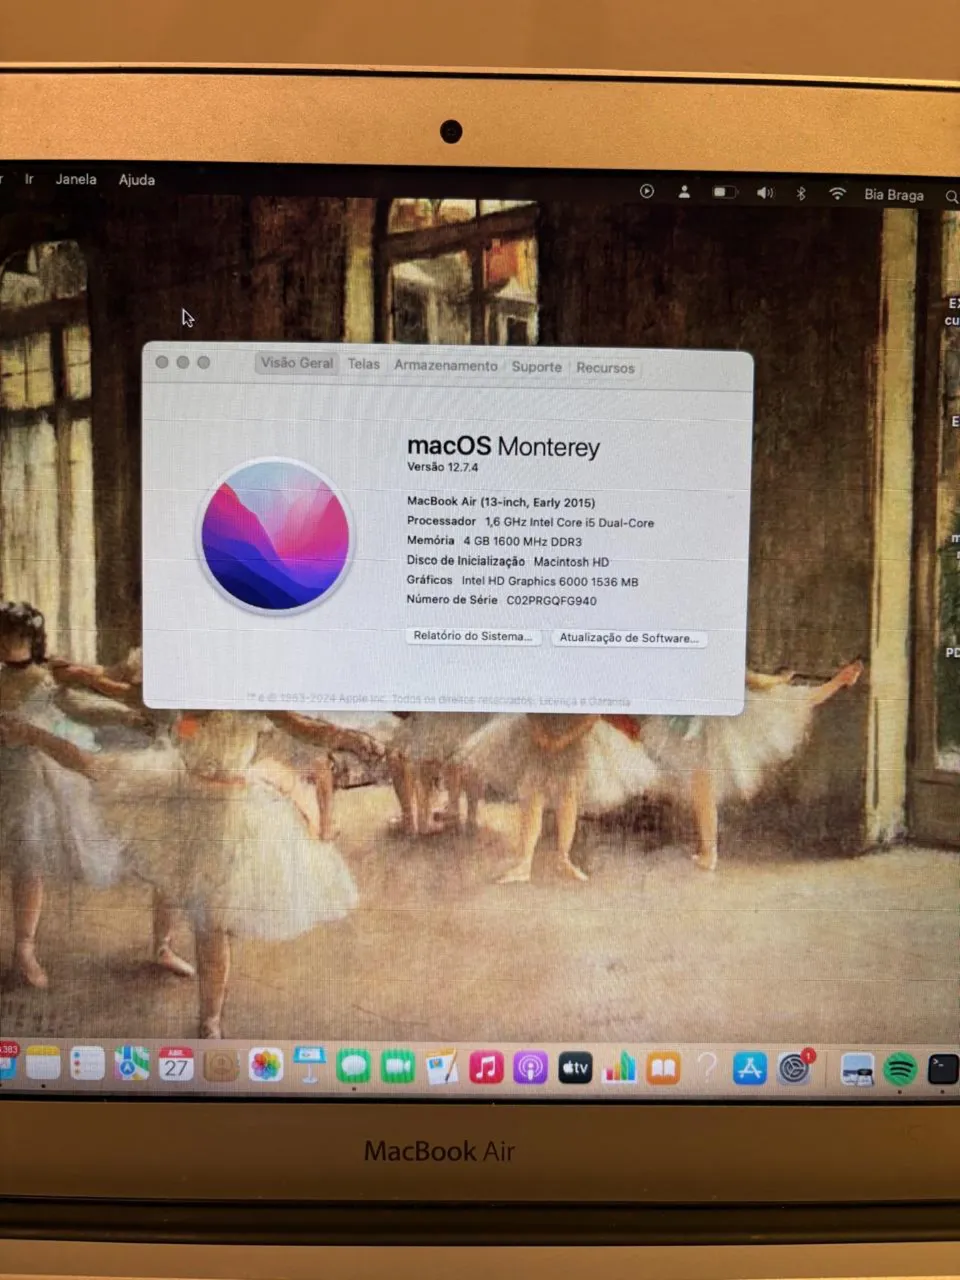Launch Preview from the dock
Screen dimensions: 960x1280
pos(857,1070)
